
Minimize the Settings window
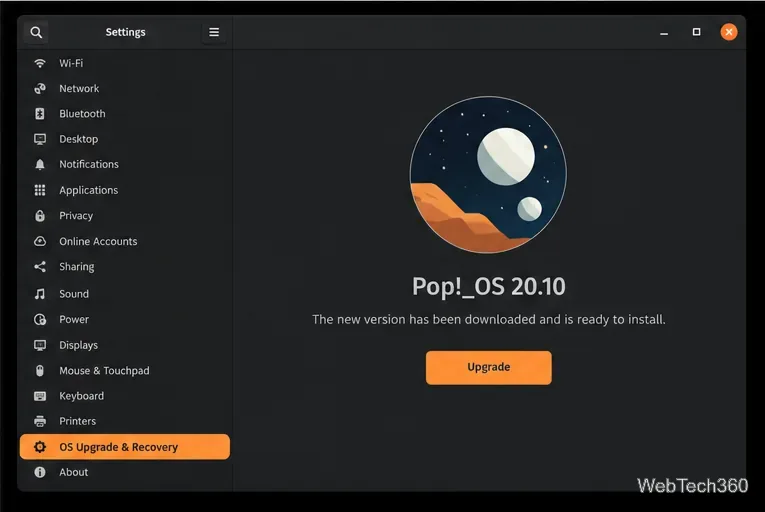tap(664, 33)
